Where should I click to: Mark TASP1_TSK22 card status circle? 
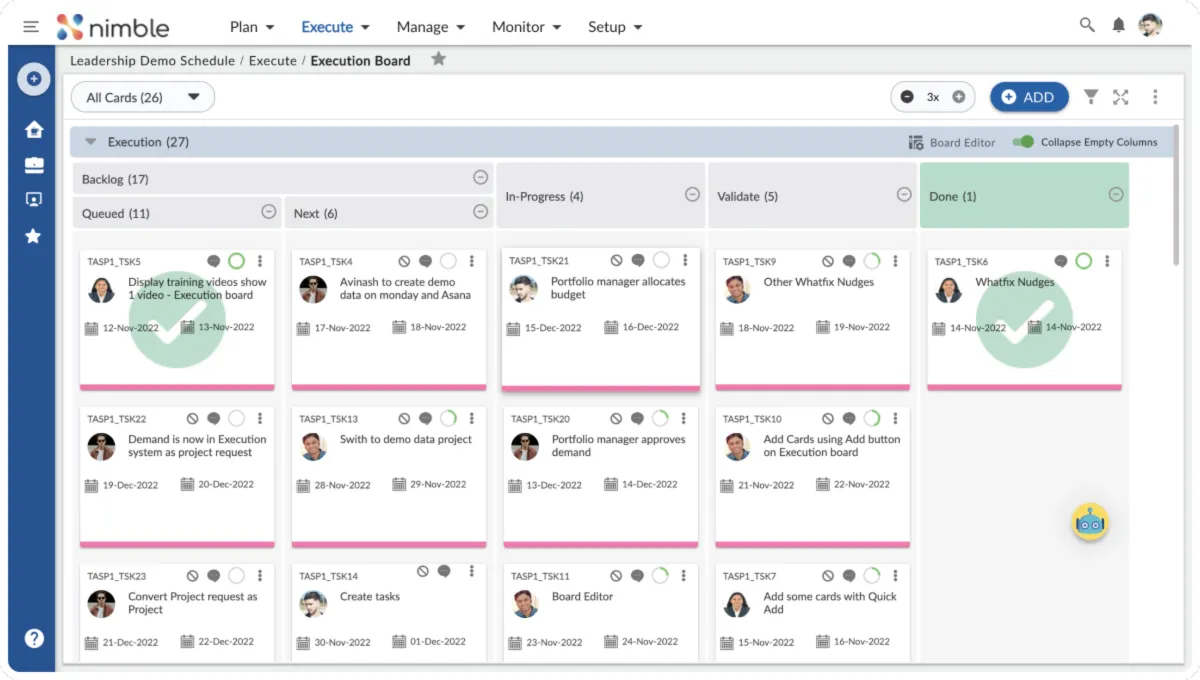coord(236,418)
